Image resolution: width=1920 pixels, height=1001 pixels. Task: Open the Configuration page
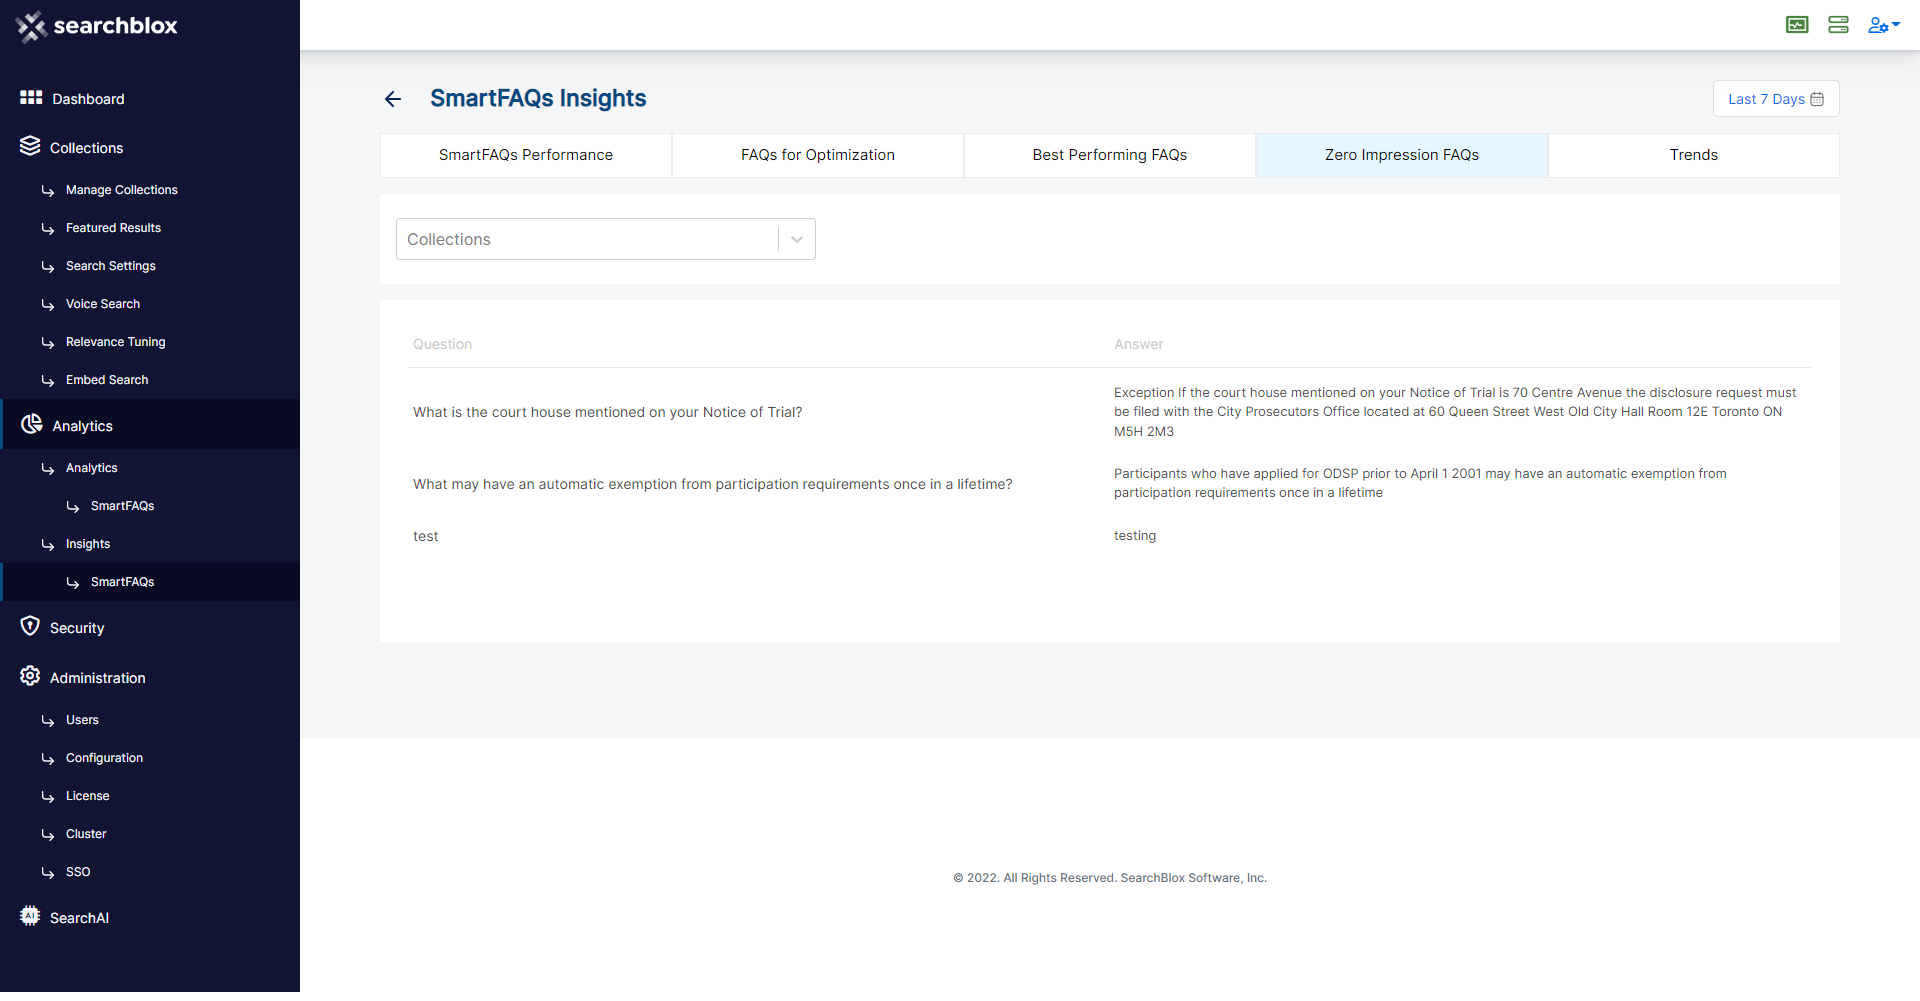coord(104,758)
